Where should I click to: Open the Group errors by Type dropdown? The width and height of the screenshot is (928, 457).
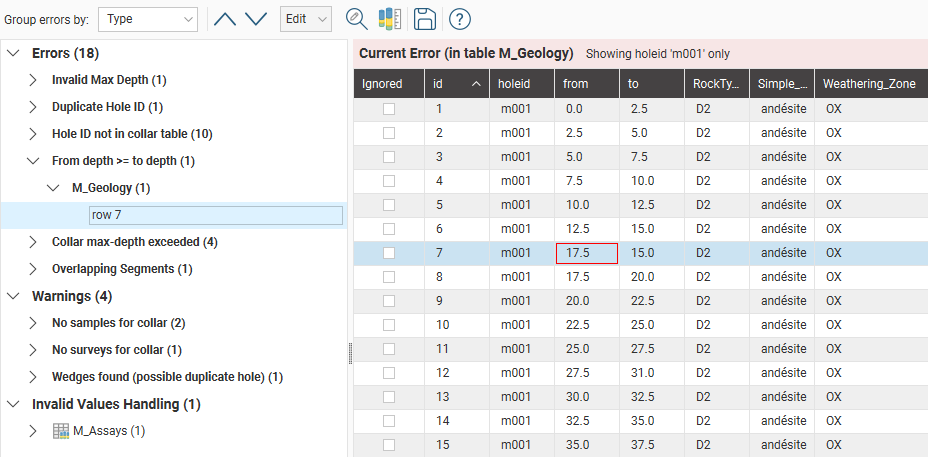click(148, 19)
